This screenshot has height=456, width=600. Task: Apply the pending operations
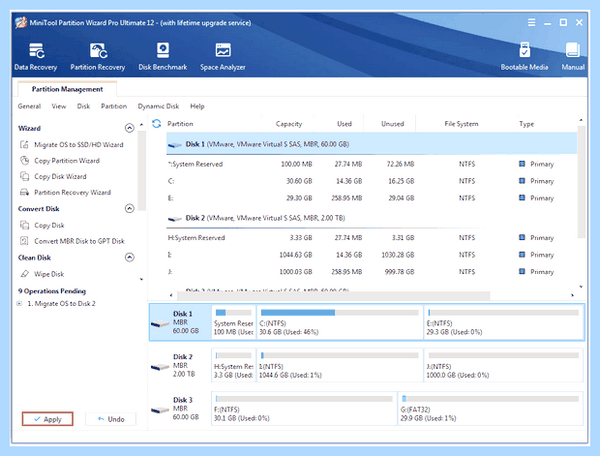[x=47, y=419]
